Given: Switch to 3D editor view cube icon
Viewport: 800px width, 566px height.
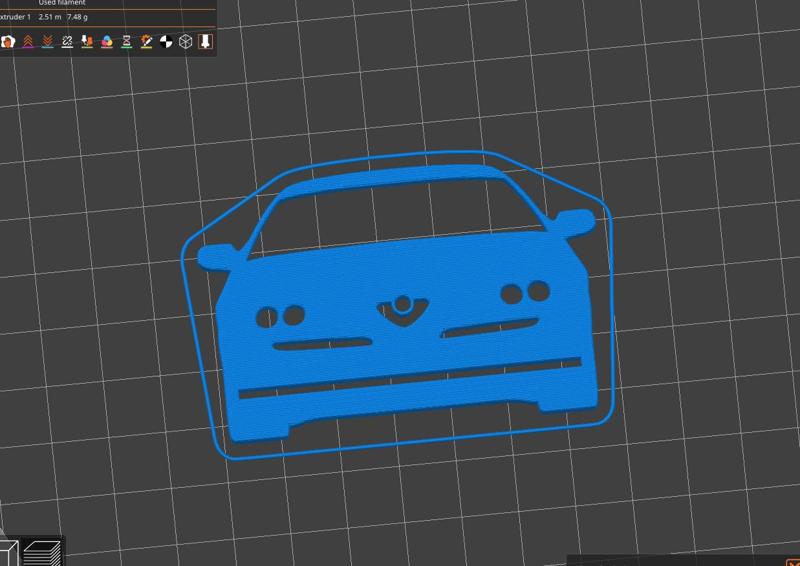Looking at the screenshot, I should [8, 553].
